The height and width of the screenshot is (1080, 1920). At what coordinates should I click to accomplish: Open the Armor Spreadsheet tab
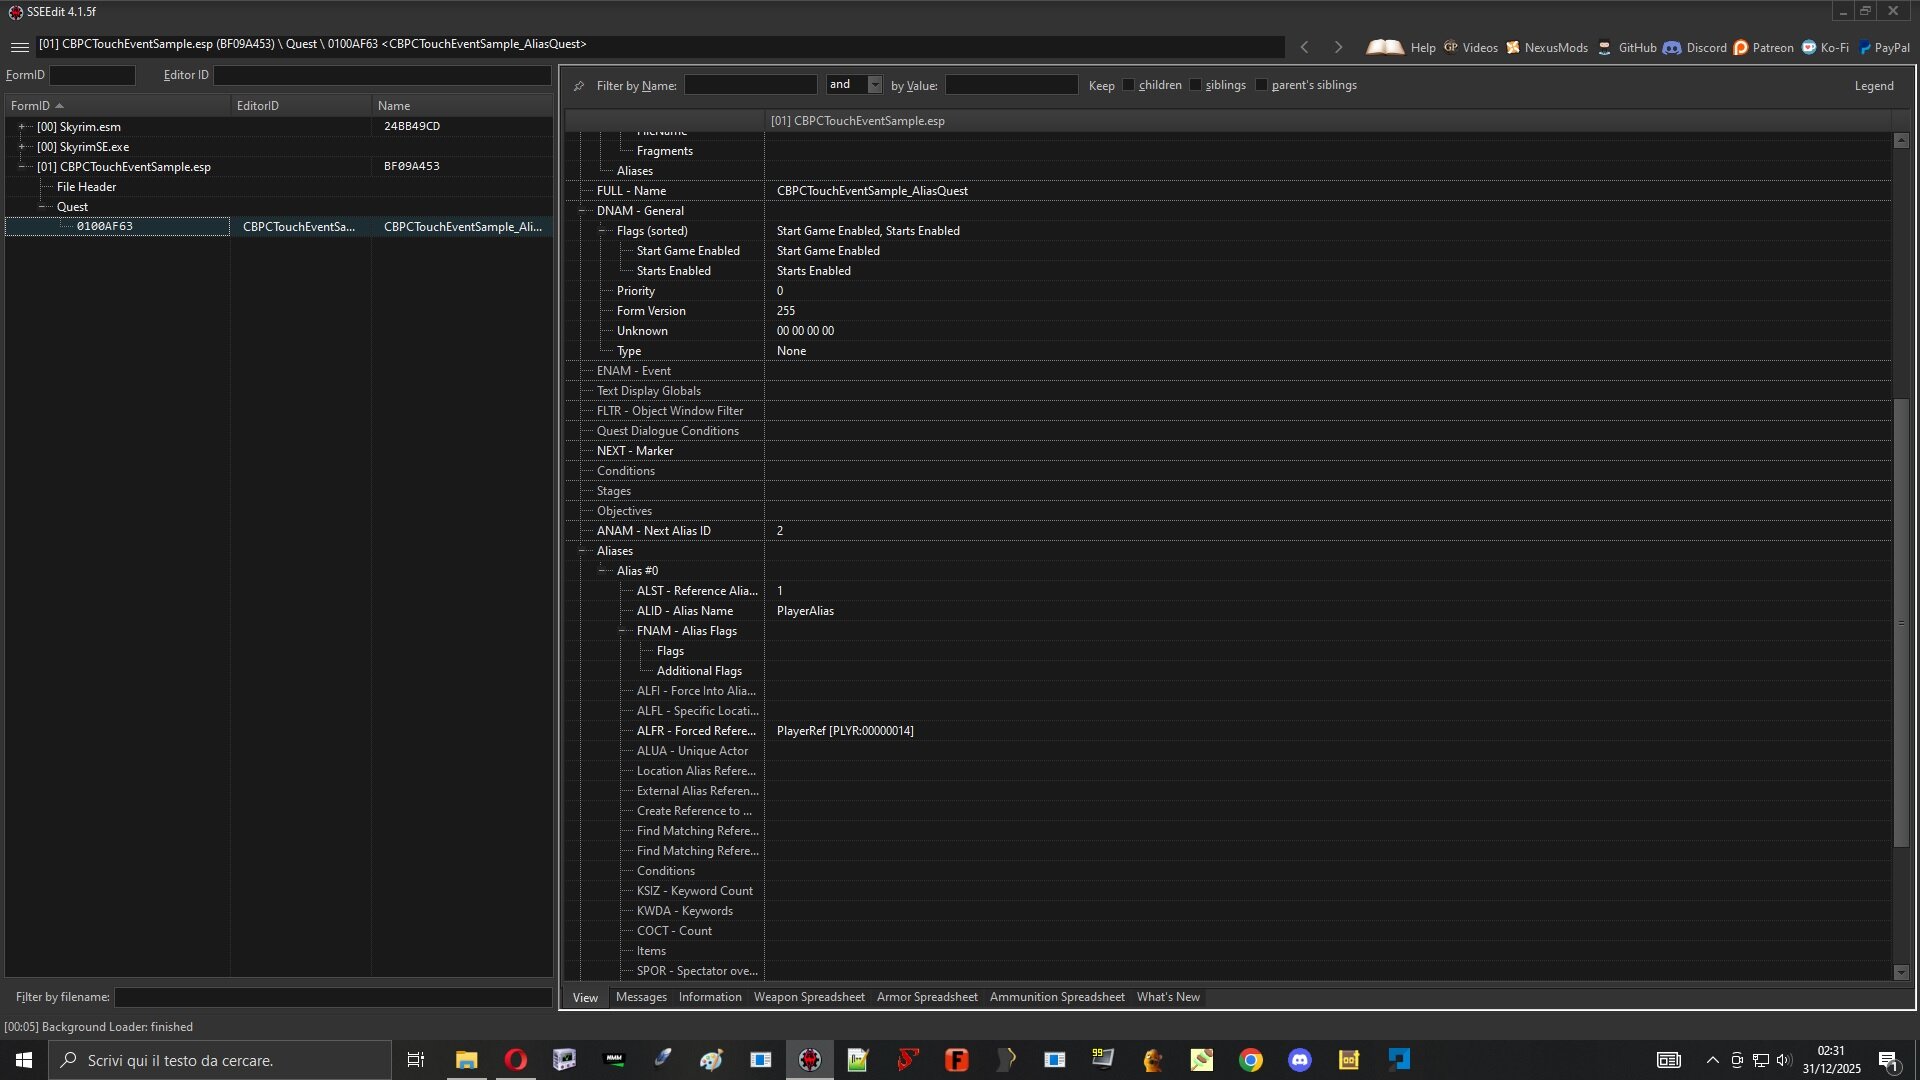pyautogui.click(x=927, y=997)
